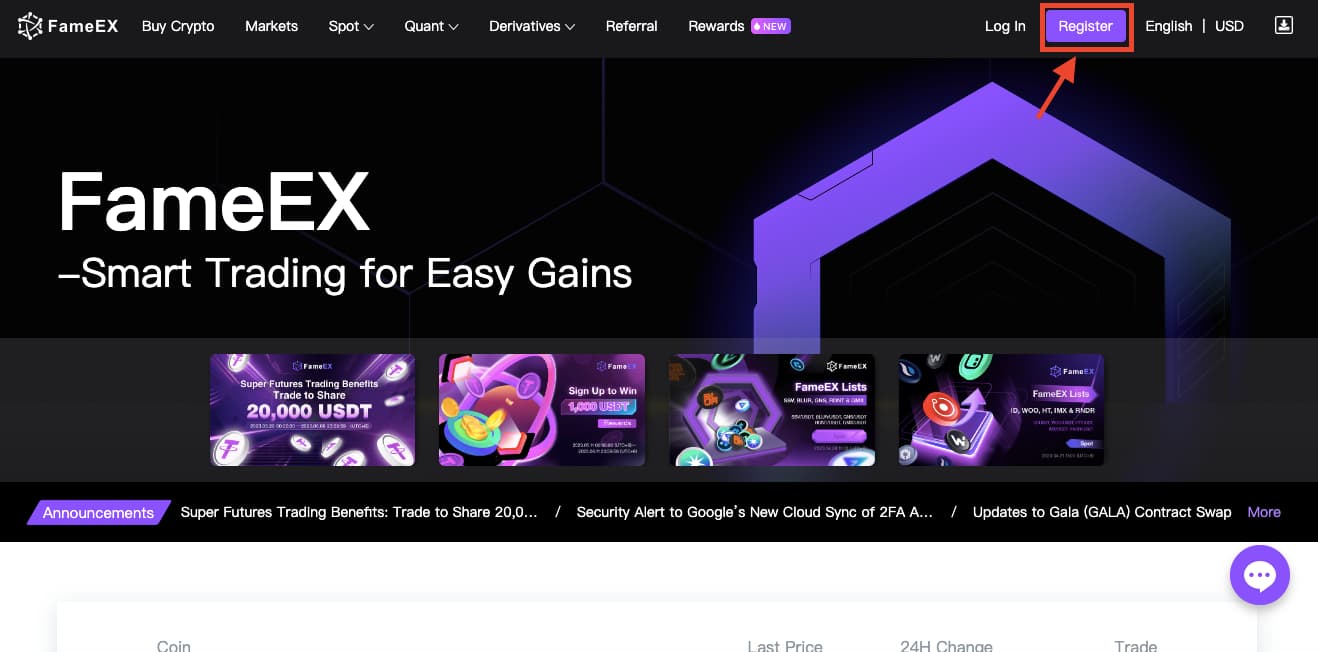Open the 20,000 USDT futures banner
Image resolution: width=1318 pixels, height=652 pixels.
(312, 410)
